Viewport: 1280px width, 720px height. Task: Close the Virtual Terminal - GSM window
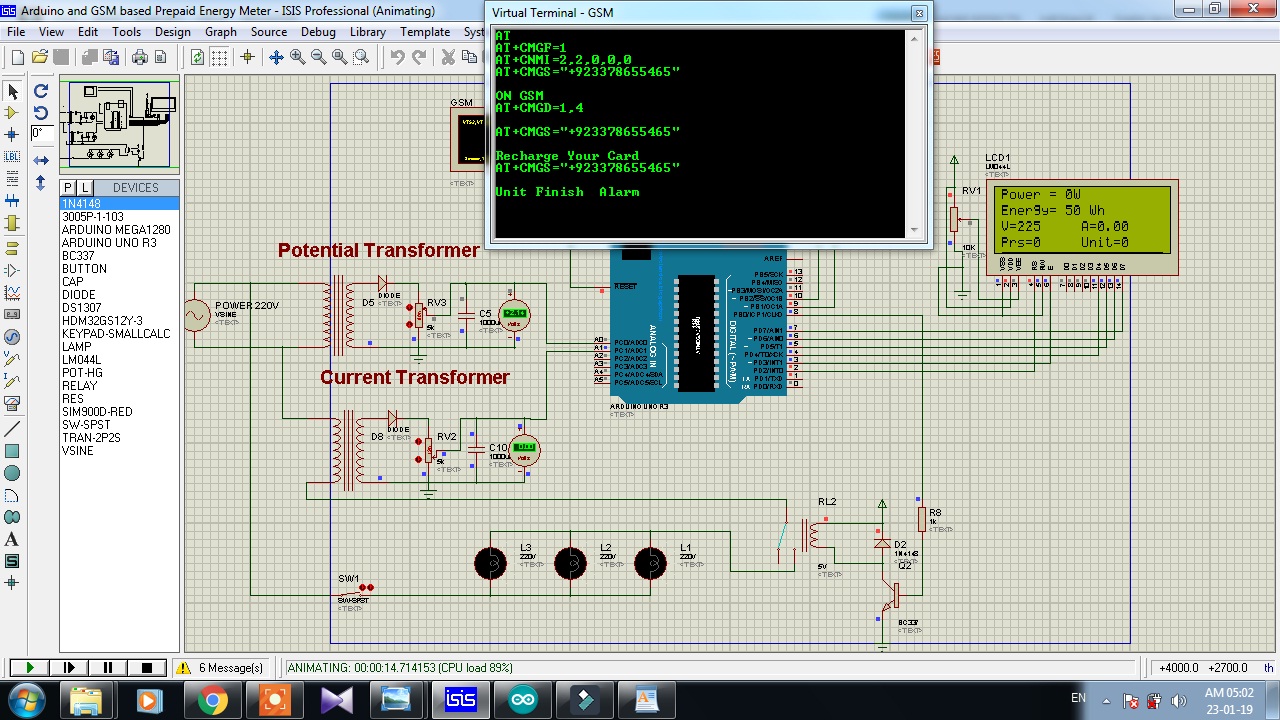[919, 13]
